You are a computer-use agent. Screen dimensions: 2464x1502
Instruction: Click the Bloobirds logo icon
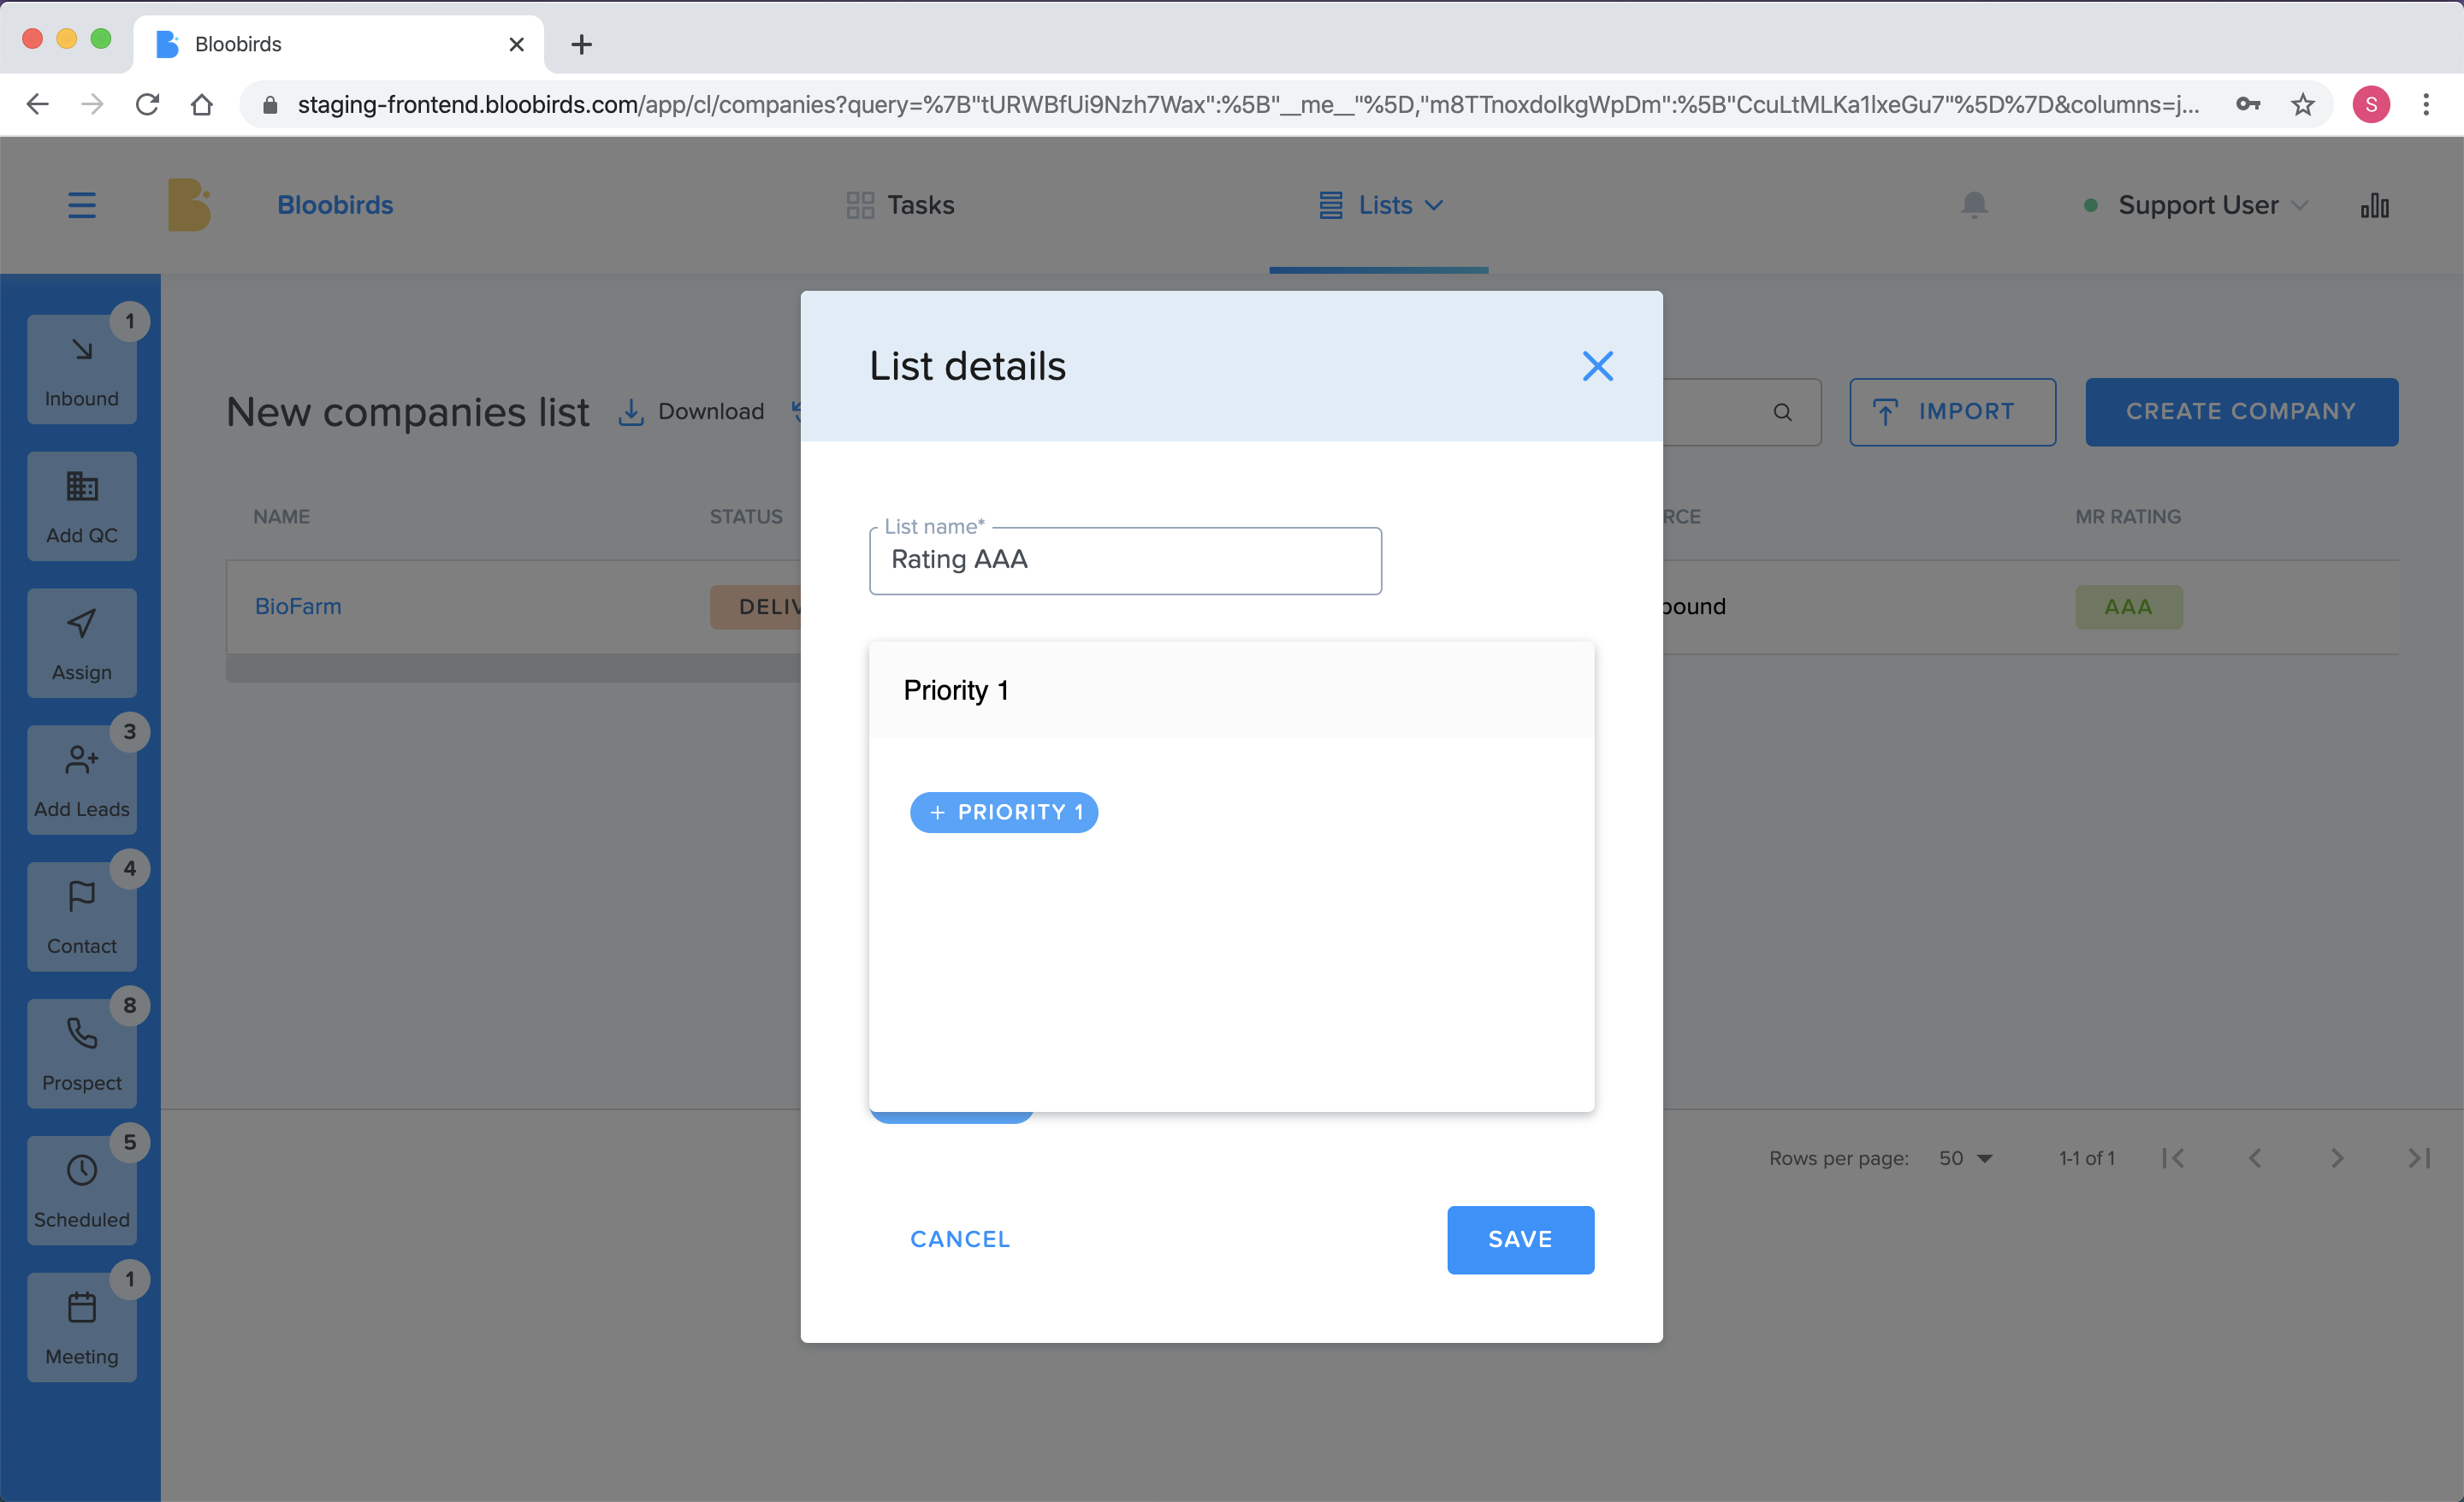tap(189, 205)
